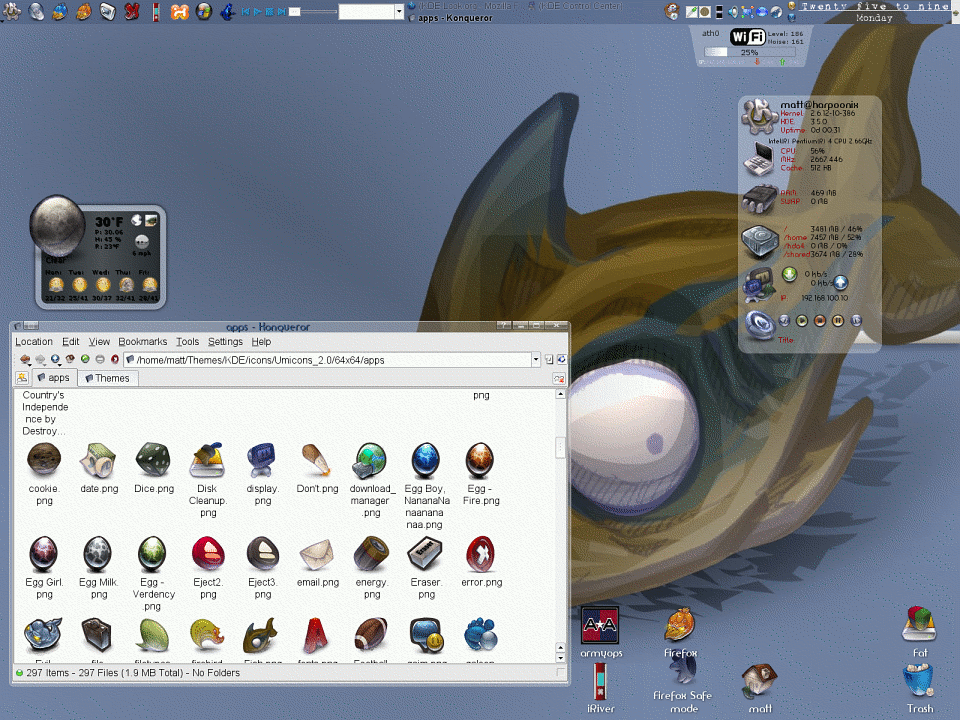Select the cookie.png file
The width and height of the screenshot is (960, 720).
click(44, 474)
